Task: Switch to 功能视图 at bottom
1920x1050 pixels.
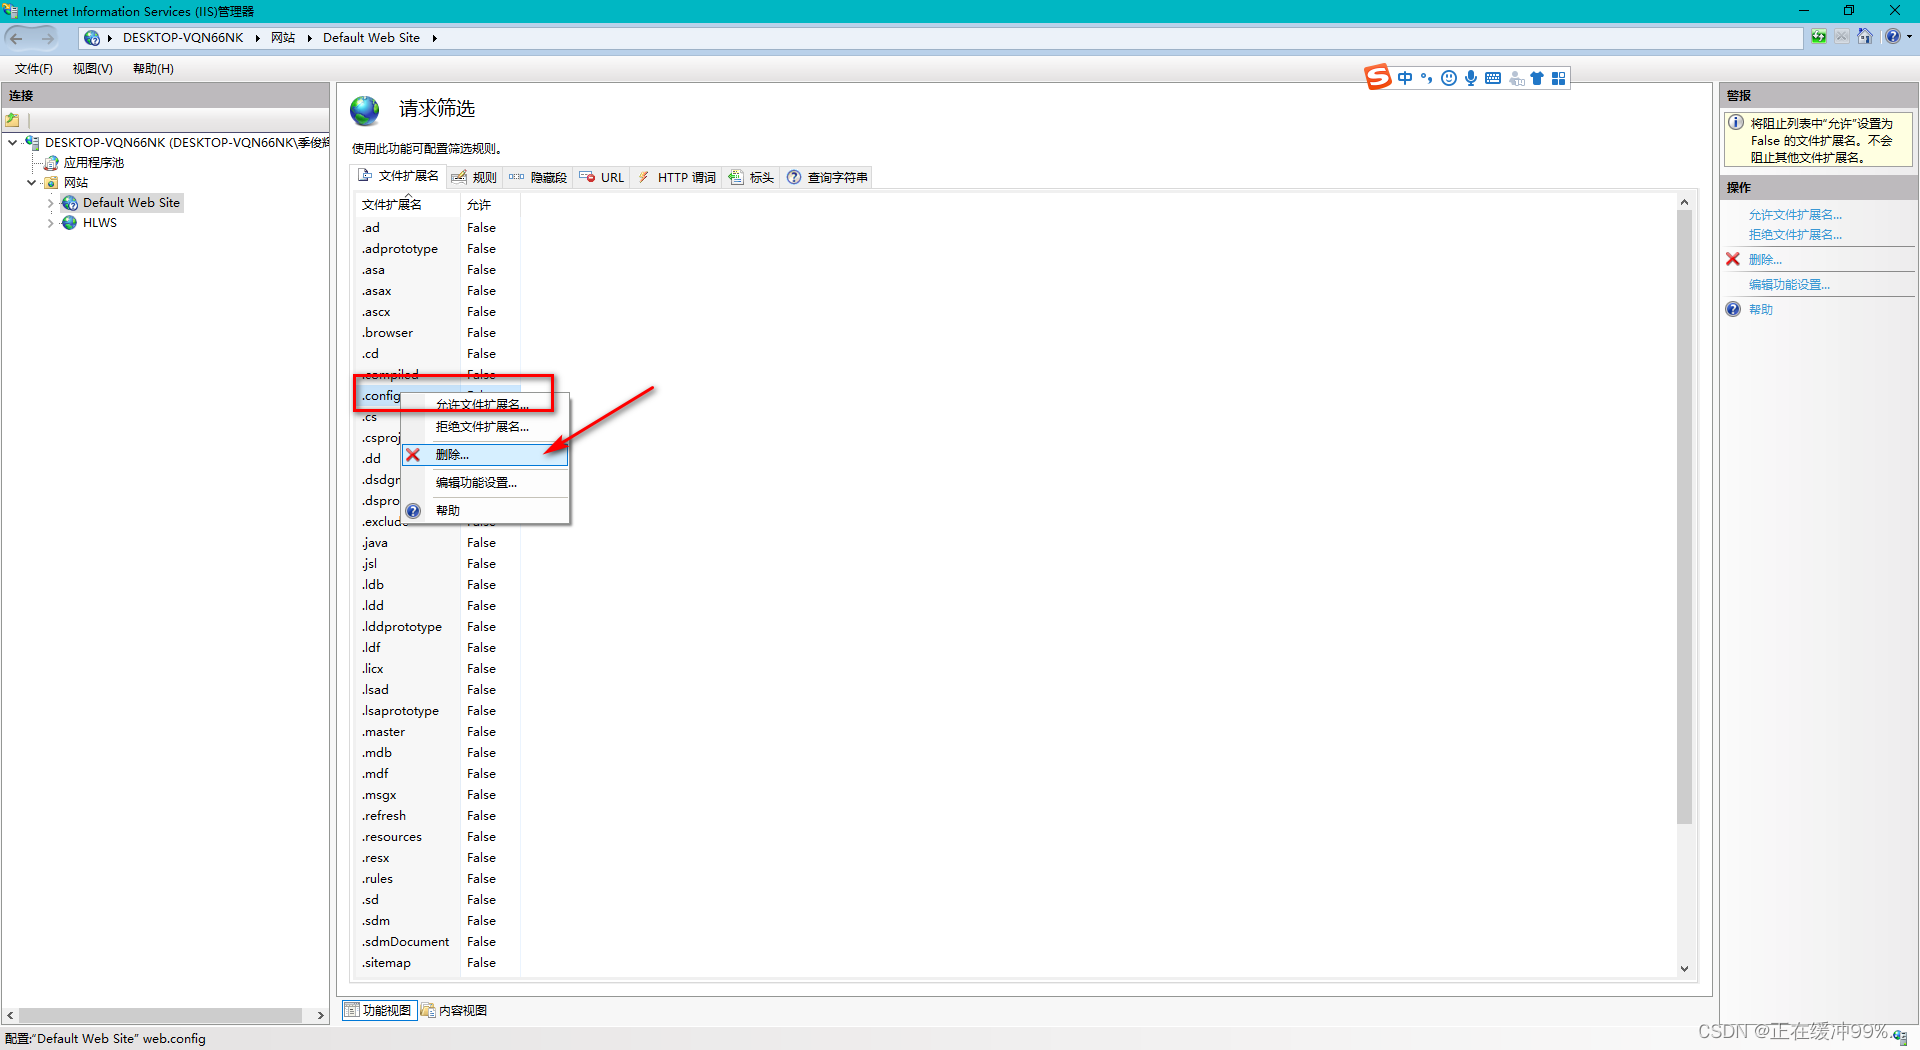Action: pos(379,1010)
